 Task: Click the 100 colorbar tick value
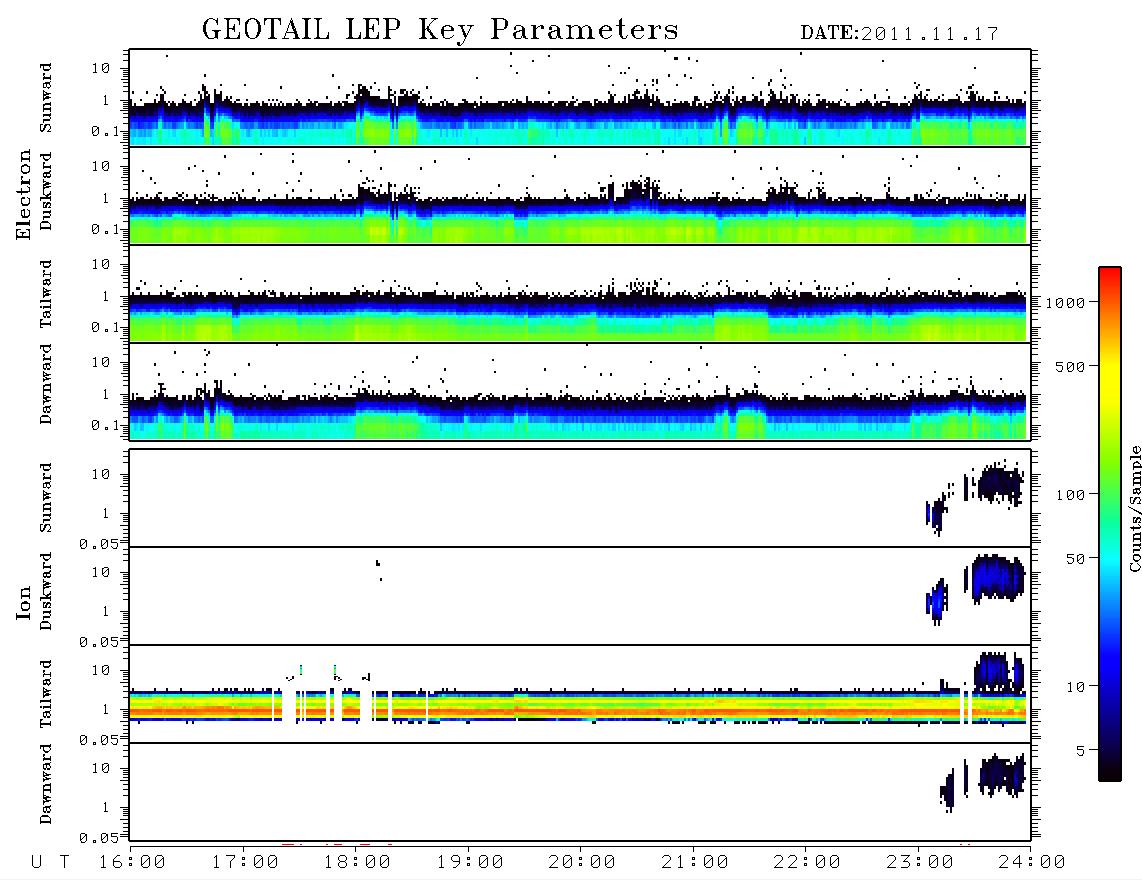[1069, 495]
